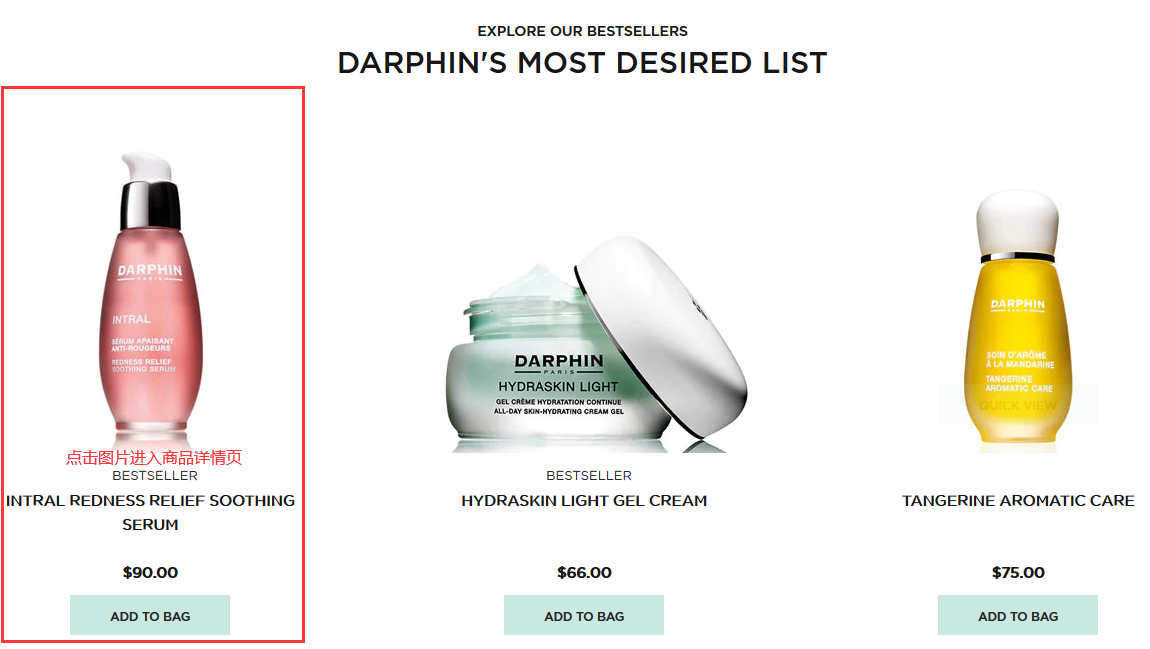
Task: Click the $75.00 price
Action: tap(1018, 573)
